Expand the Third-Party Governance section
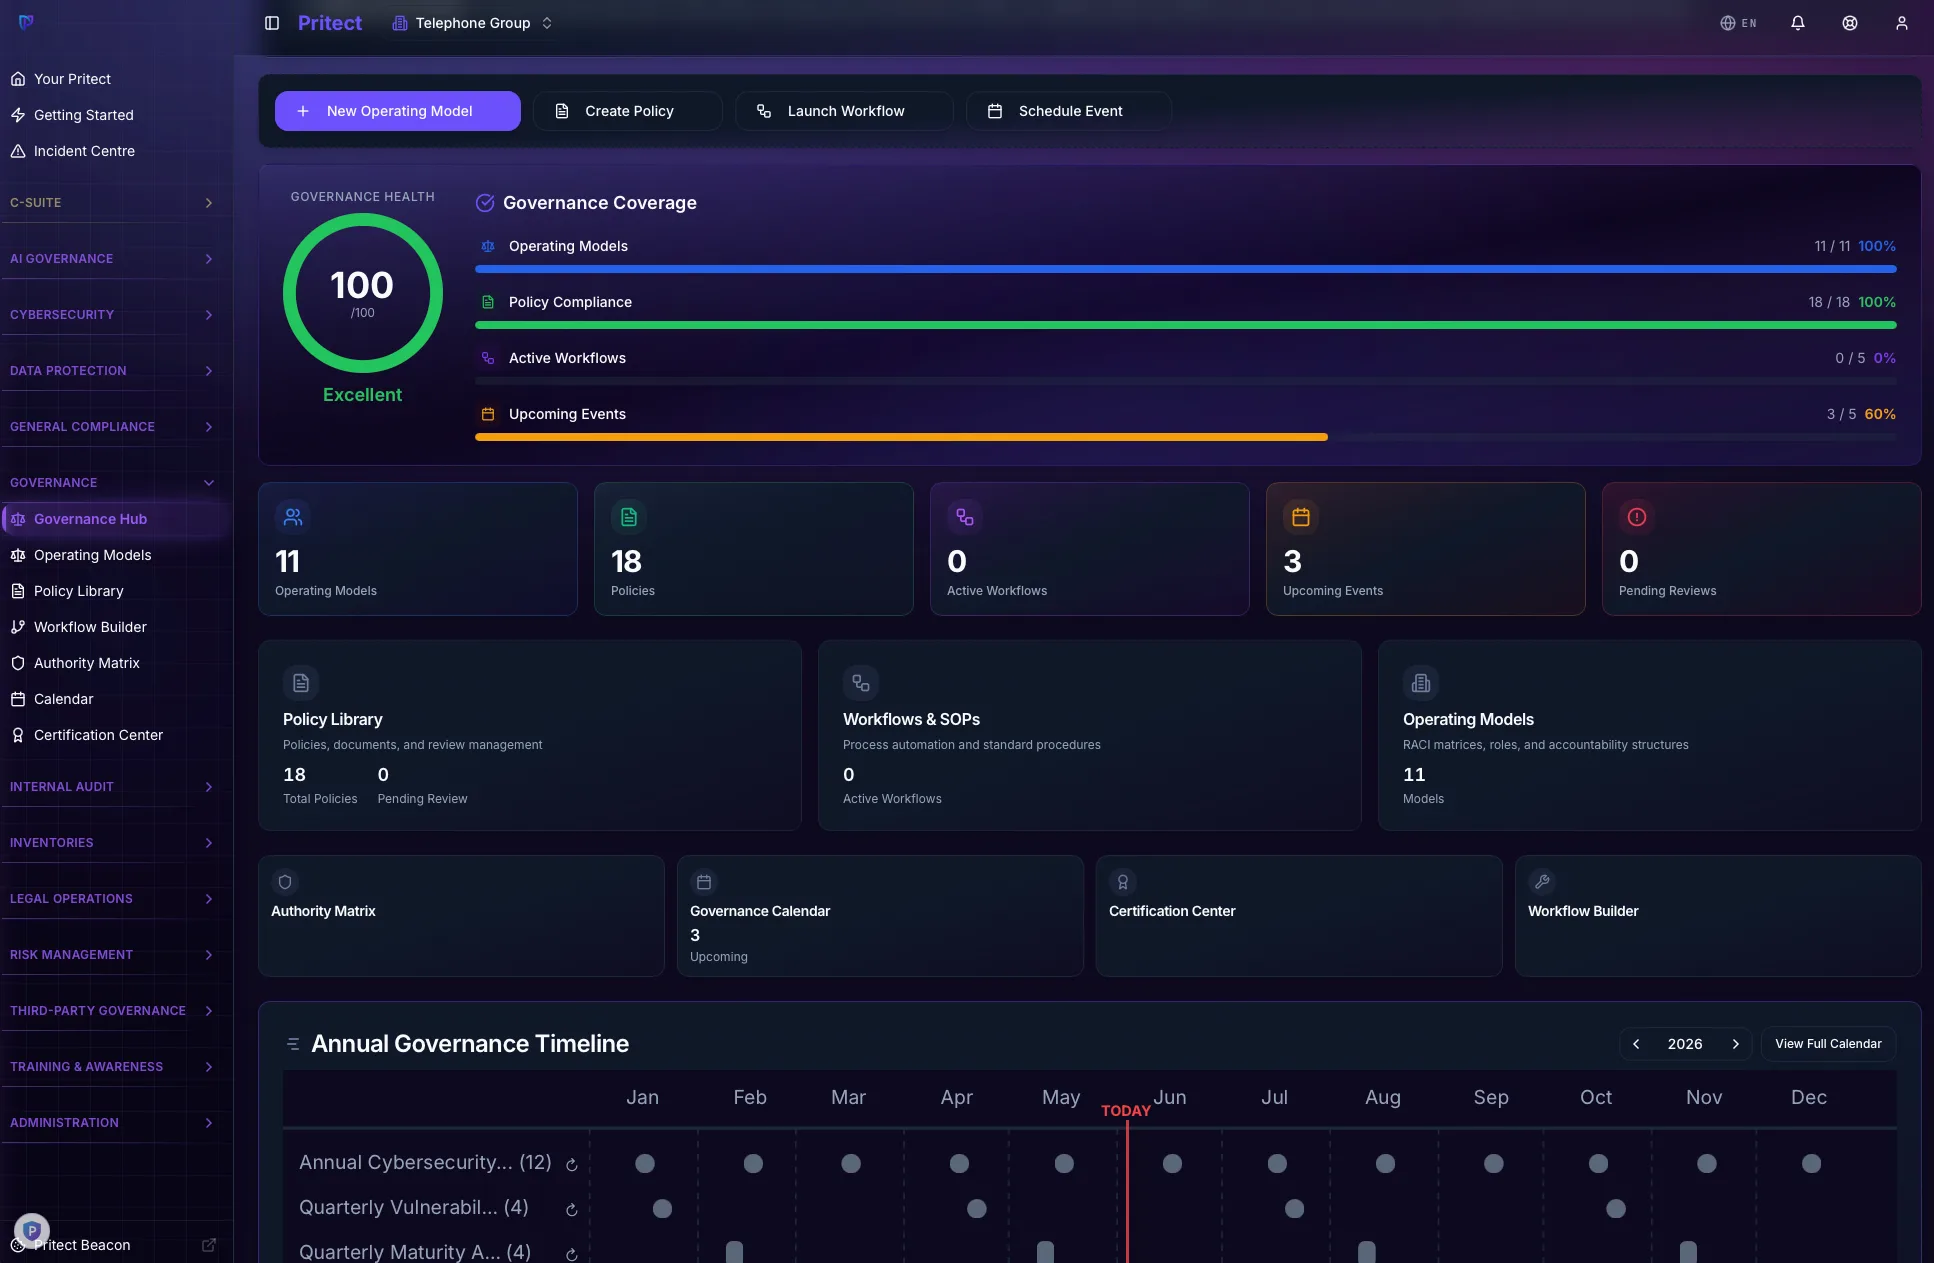The height and width of the screenshot is (1263, 1934). point(111,1011)
